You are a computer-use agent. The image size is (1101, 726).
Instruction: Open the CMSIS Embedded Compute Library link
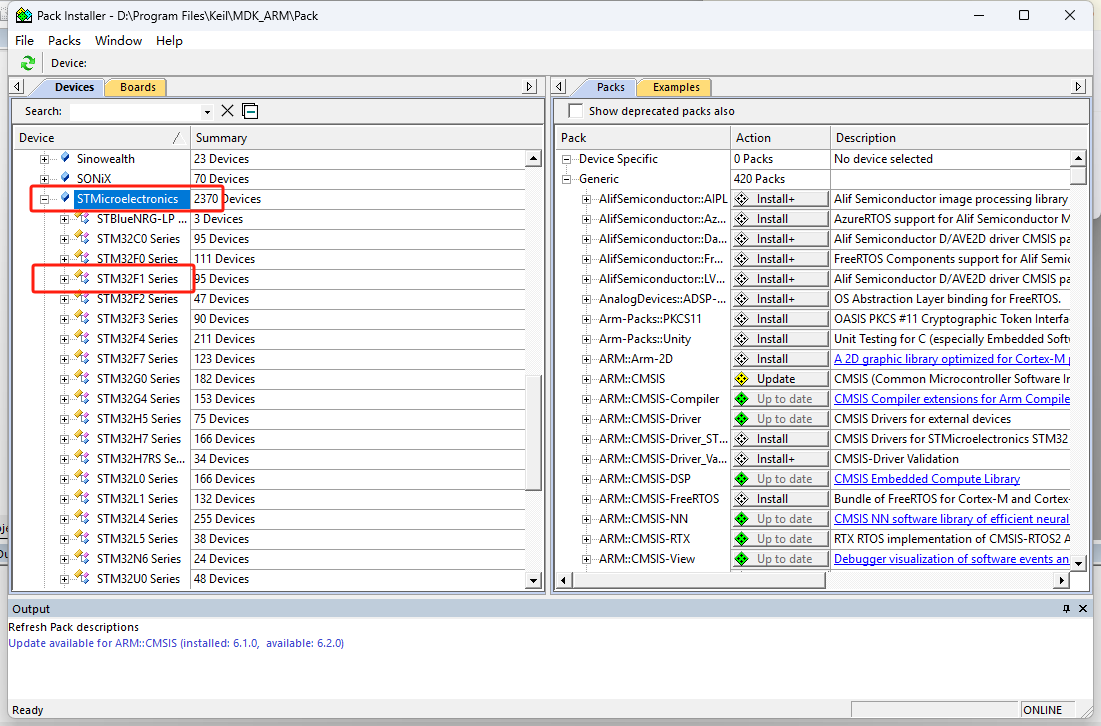tap(927, 479)
